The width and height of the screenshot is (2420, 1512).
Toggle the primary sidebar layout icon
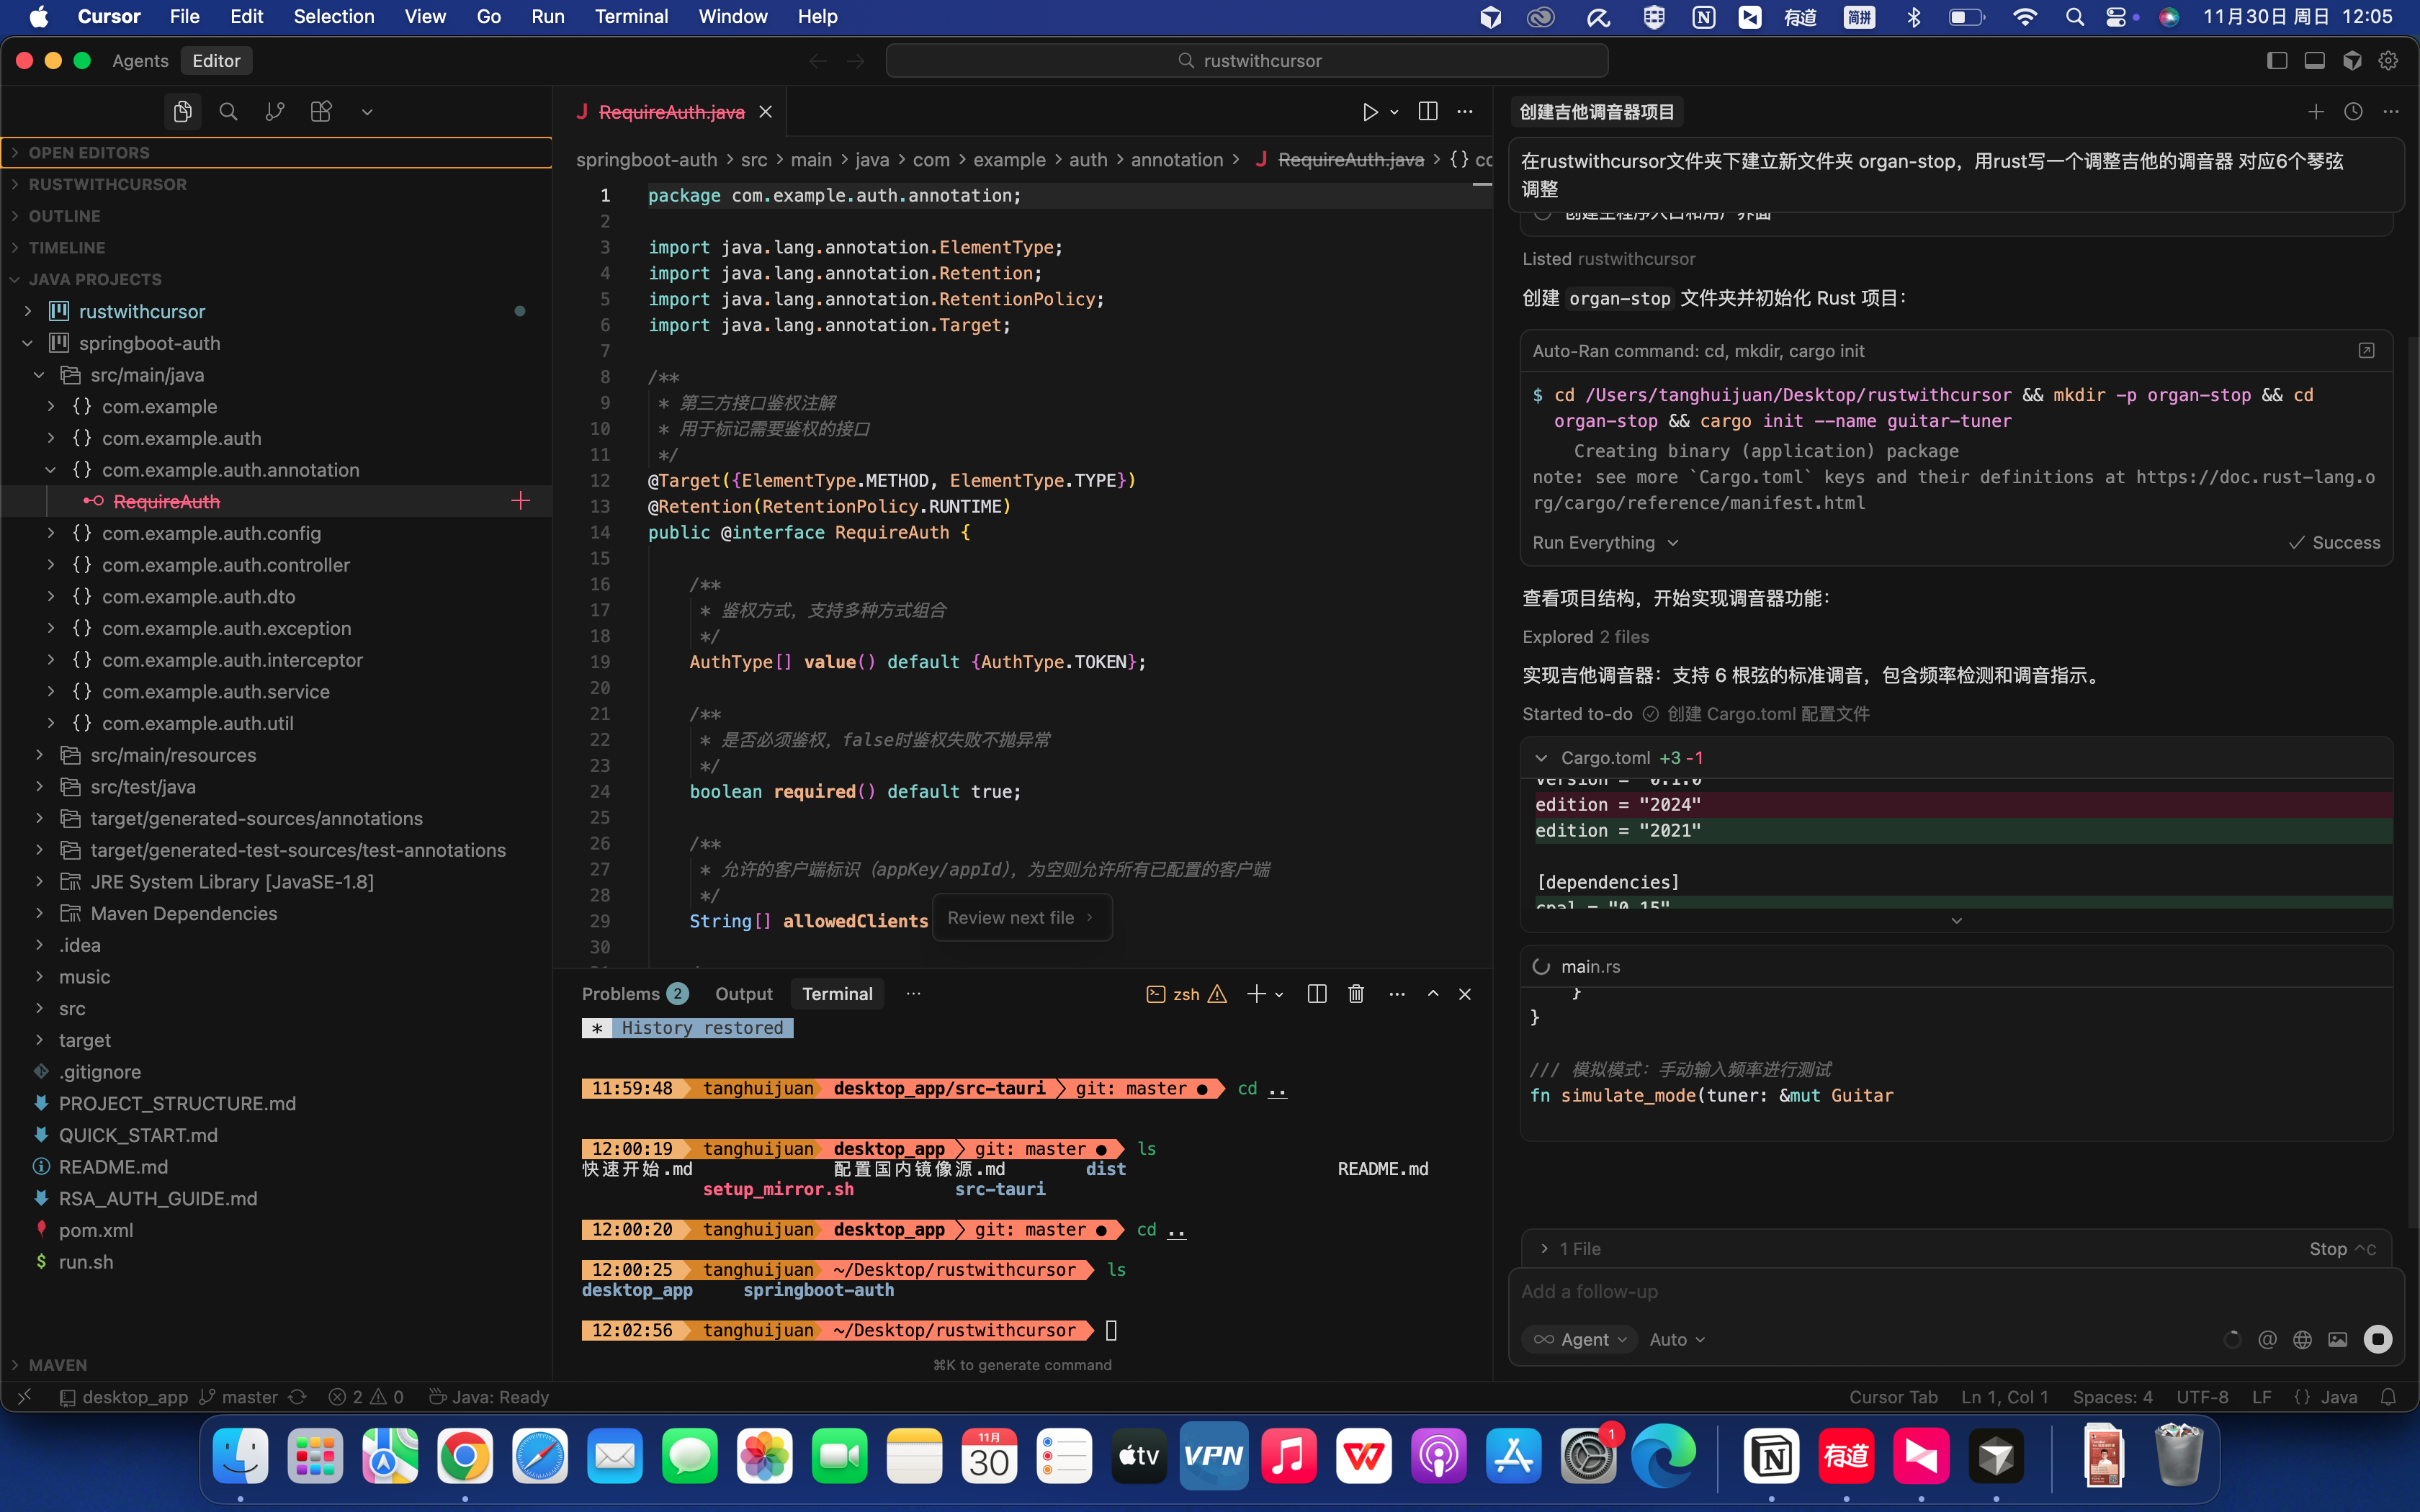coord(2277,61)
